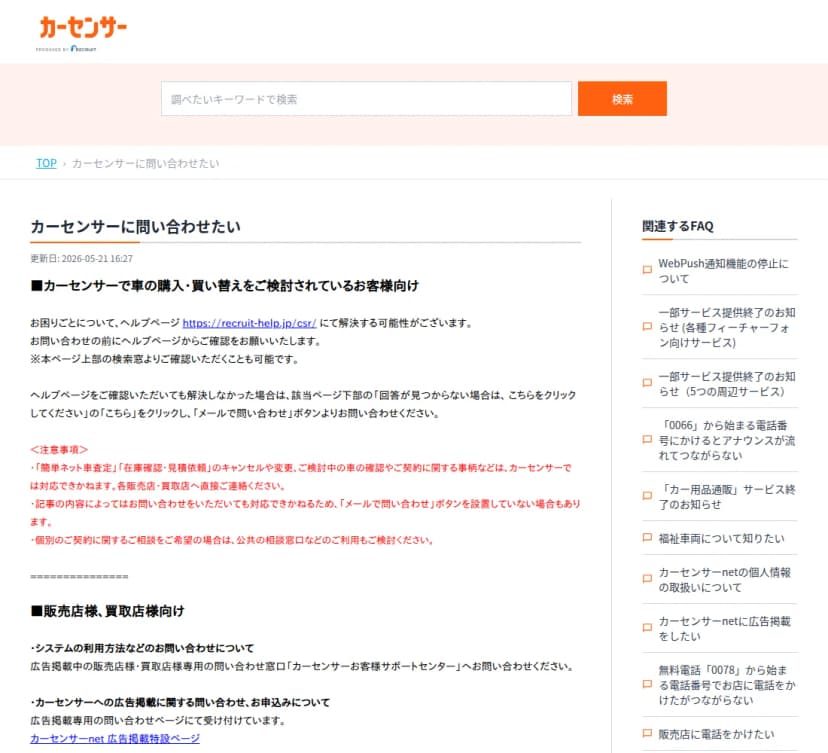Click the red ＜注意事項＞ label
This screenshot has width=828, height=753.
(x=59, y=449)
